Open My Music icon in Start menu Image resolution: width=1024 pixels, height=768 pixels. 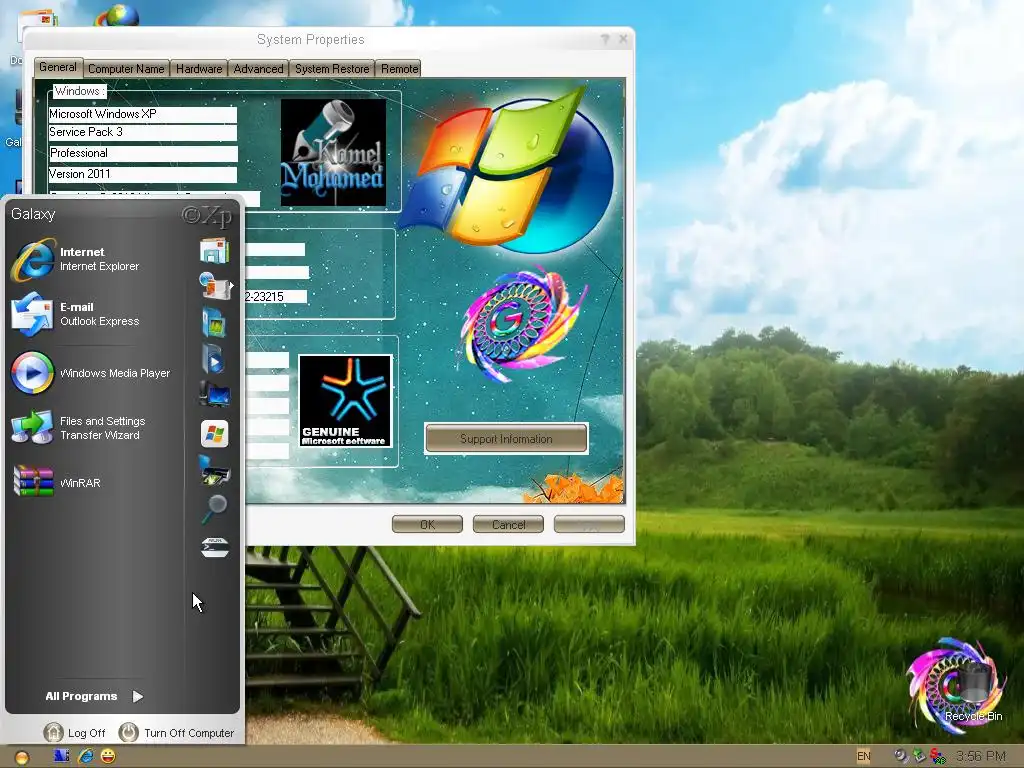[213, 359]
